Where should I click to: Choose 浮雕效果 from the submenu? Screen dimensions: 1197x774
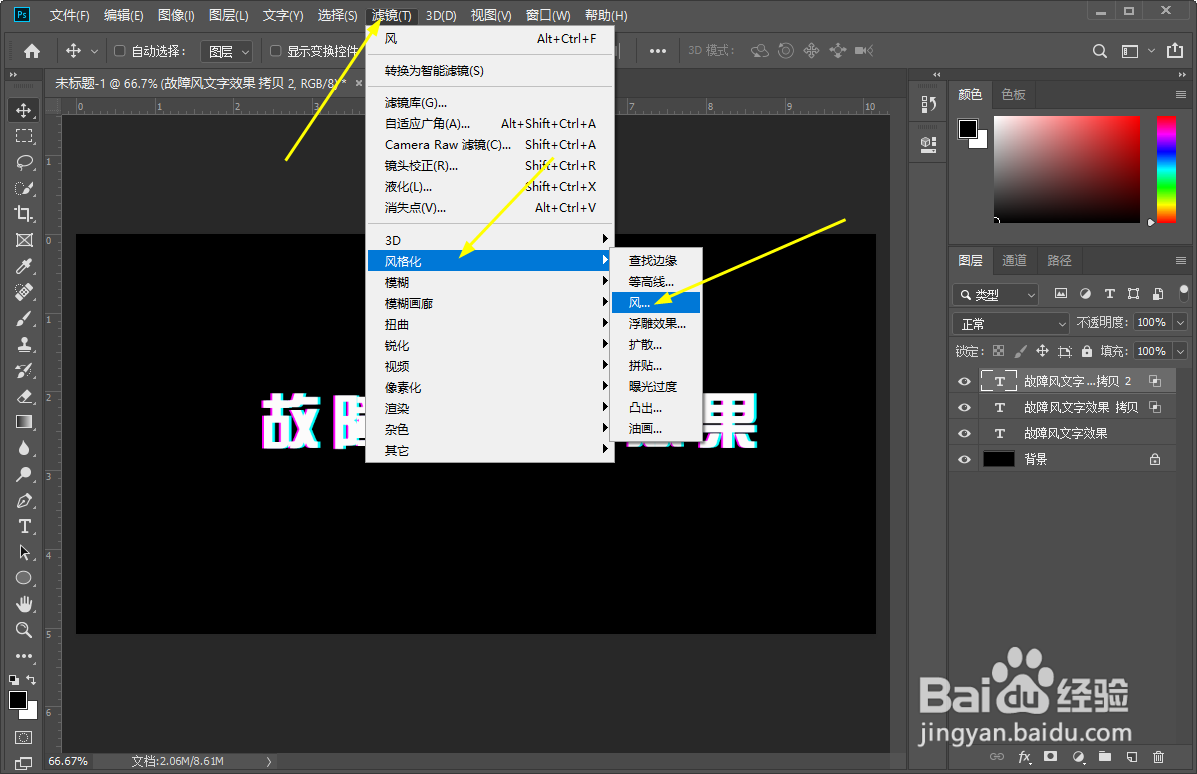(x=655, y=323)
